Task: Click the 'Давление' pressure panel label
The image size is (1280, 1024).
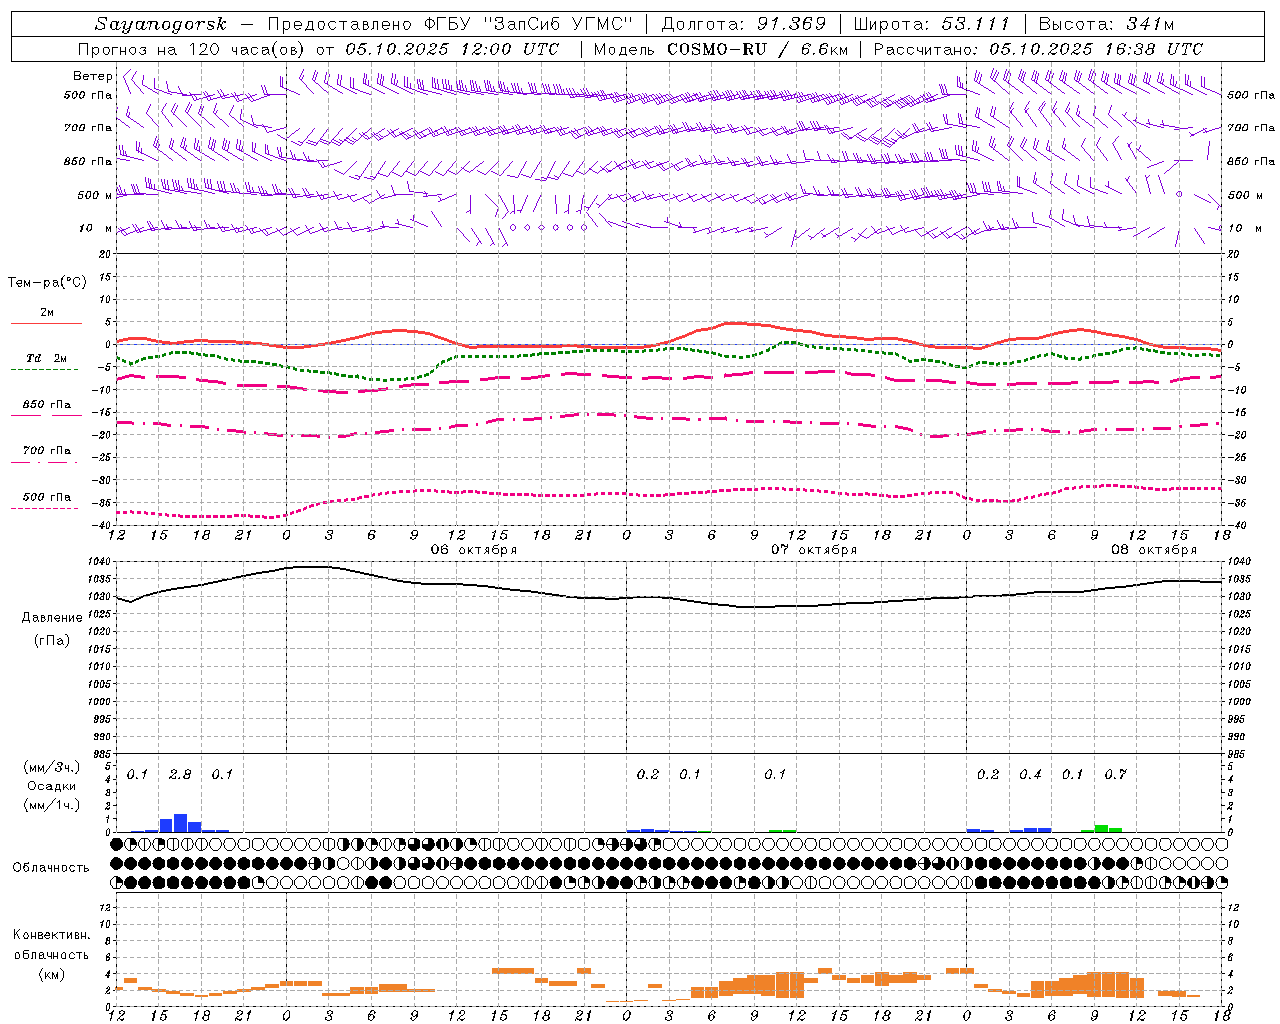Action: [51, 618]
